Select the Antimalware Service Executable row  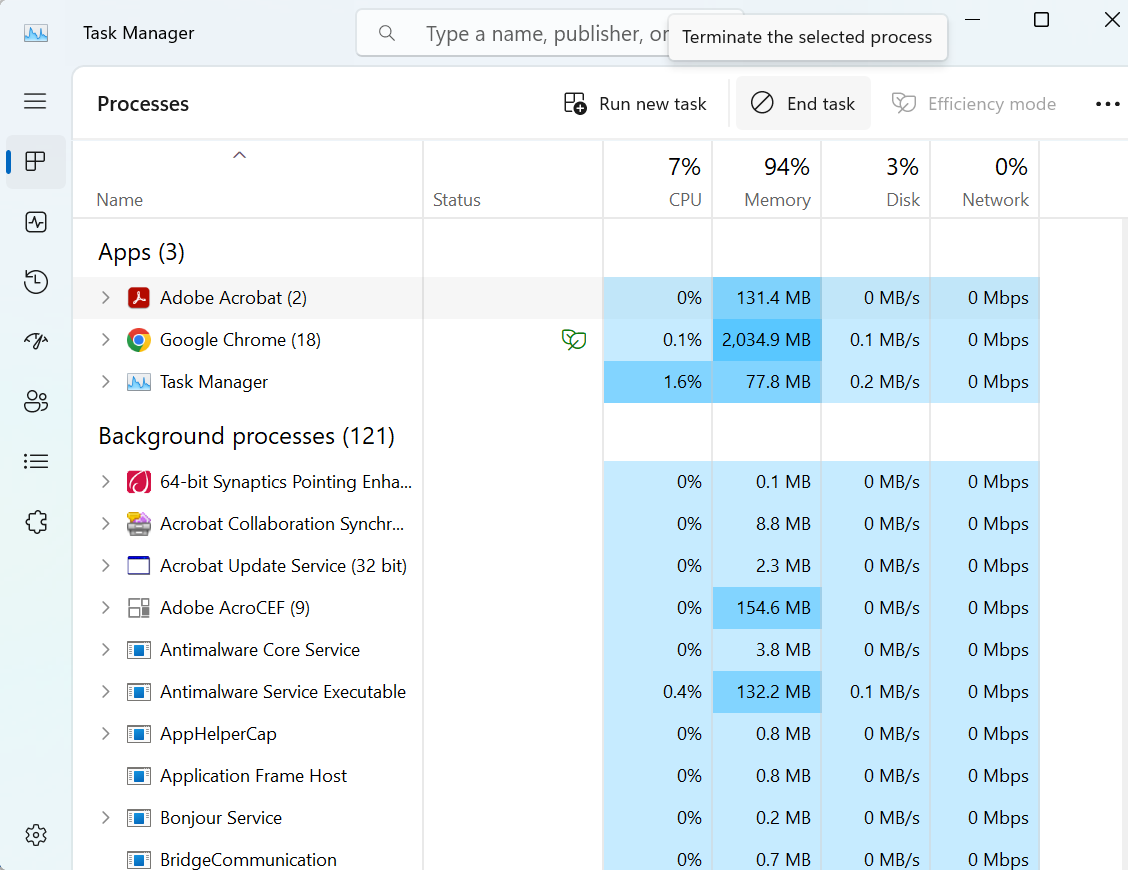(283, 692)
